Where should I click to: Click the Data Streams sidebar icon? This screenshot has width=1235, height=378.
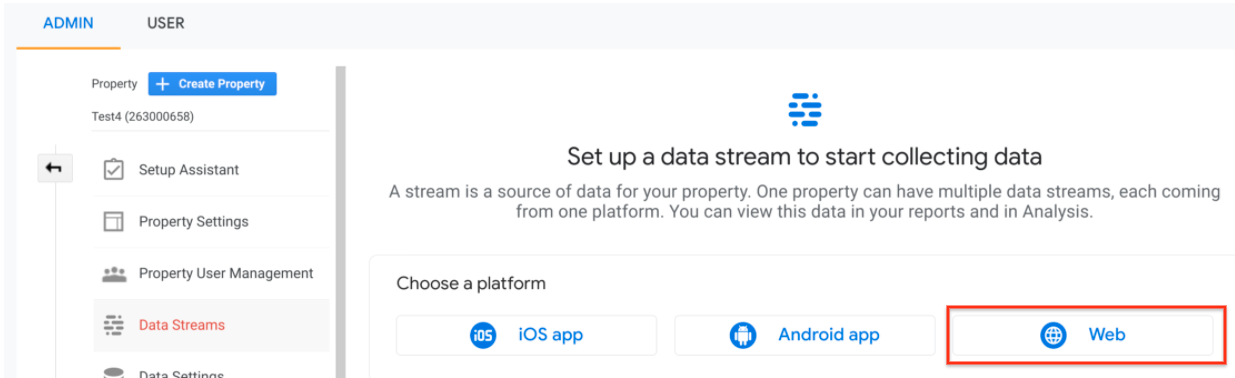pyautogui.click(x=114, y=325)
